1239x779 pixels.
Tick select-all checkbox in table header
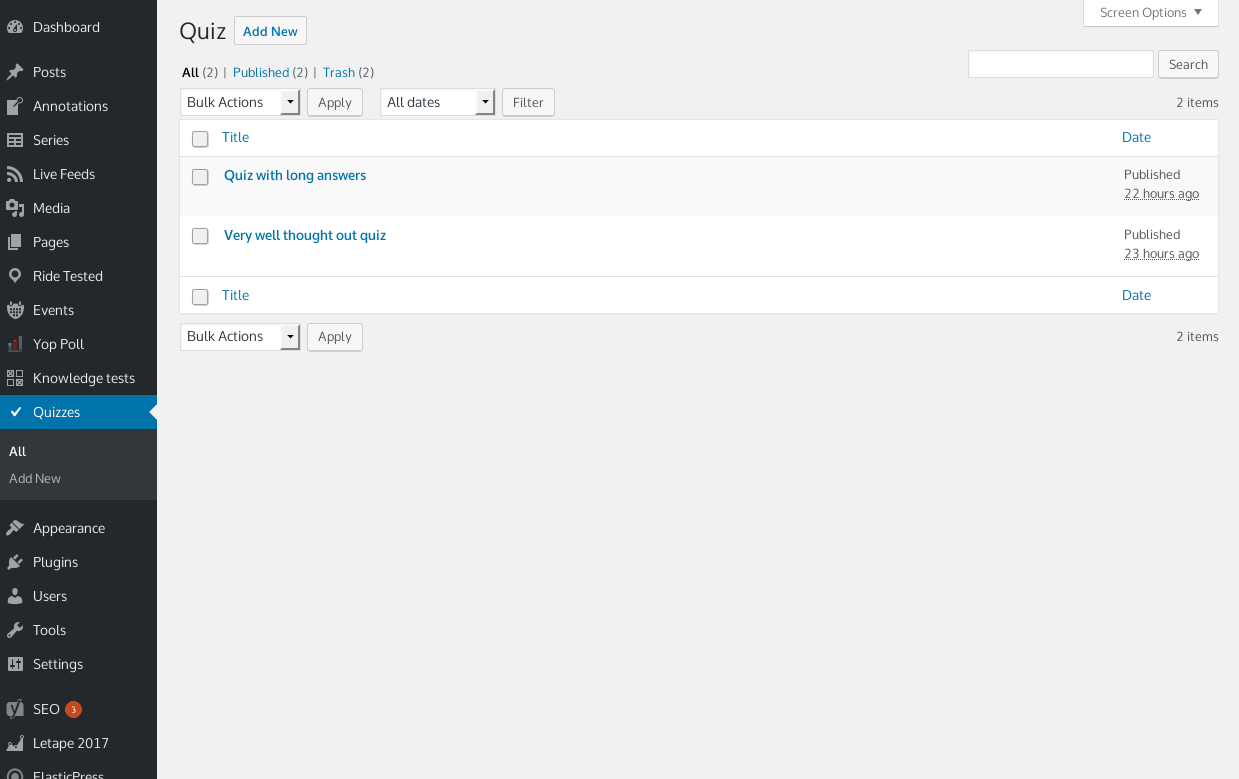click(200, 139)
